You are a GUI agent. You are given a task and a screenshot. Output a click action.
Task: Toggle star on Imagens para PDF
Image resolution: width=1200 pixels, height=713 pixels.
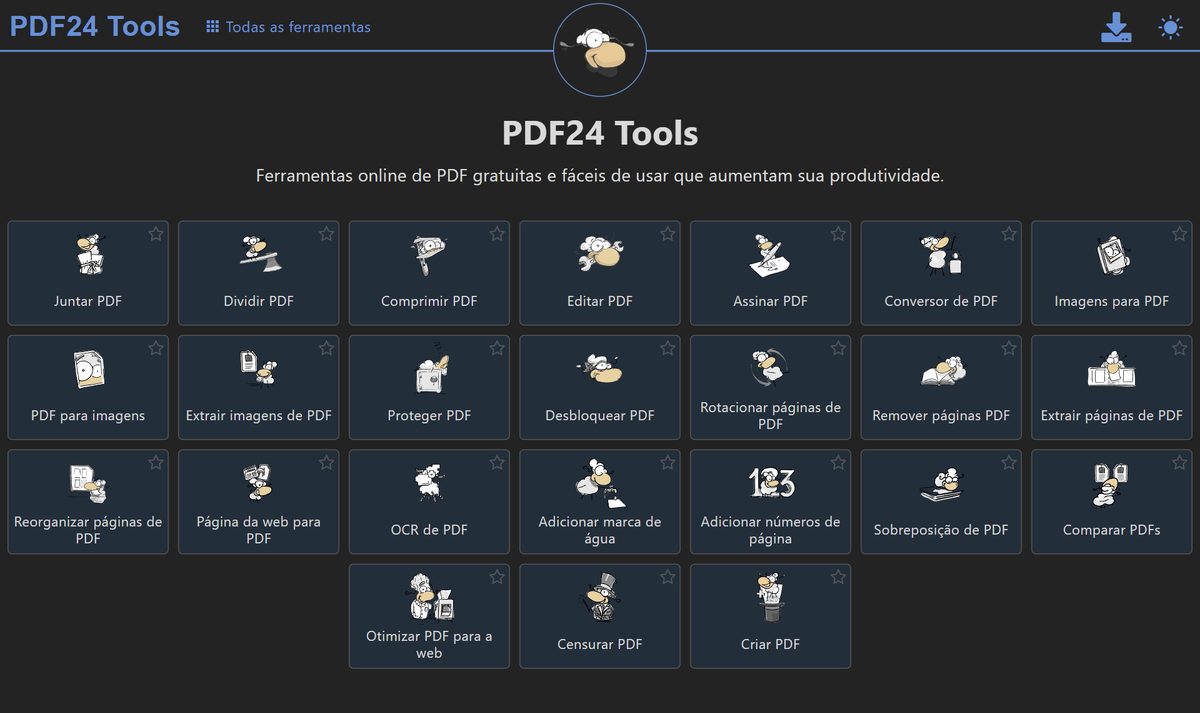pyautogui.click(x=1180, y=234)
